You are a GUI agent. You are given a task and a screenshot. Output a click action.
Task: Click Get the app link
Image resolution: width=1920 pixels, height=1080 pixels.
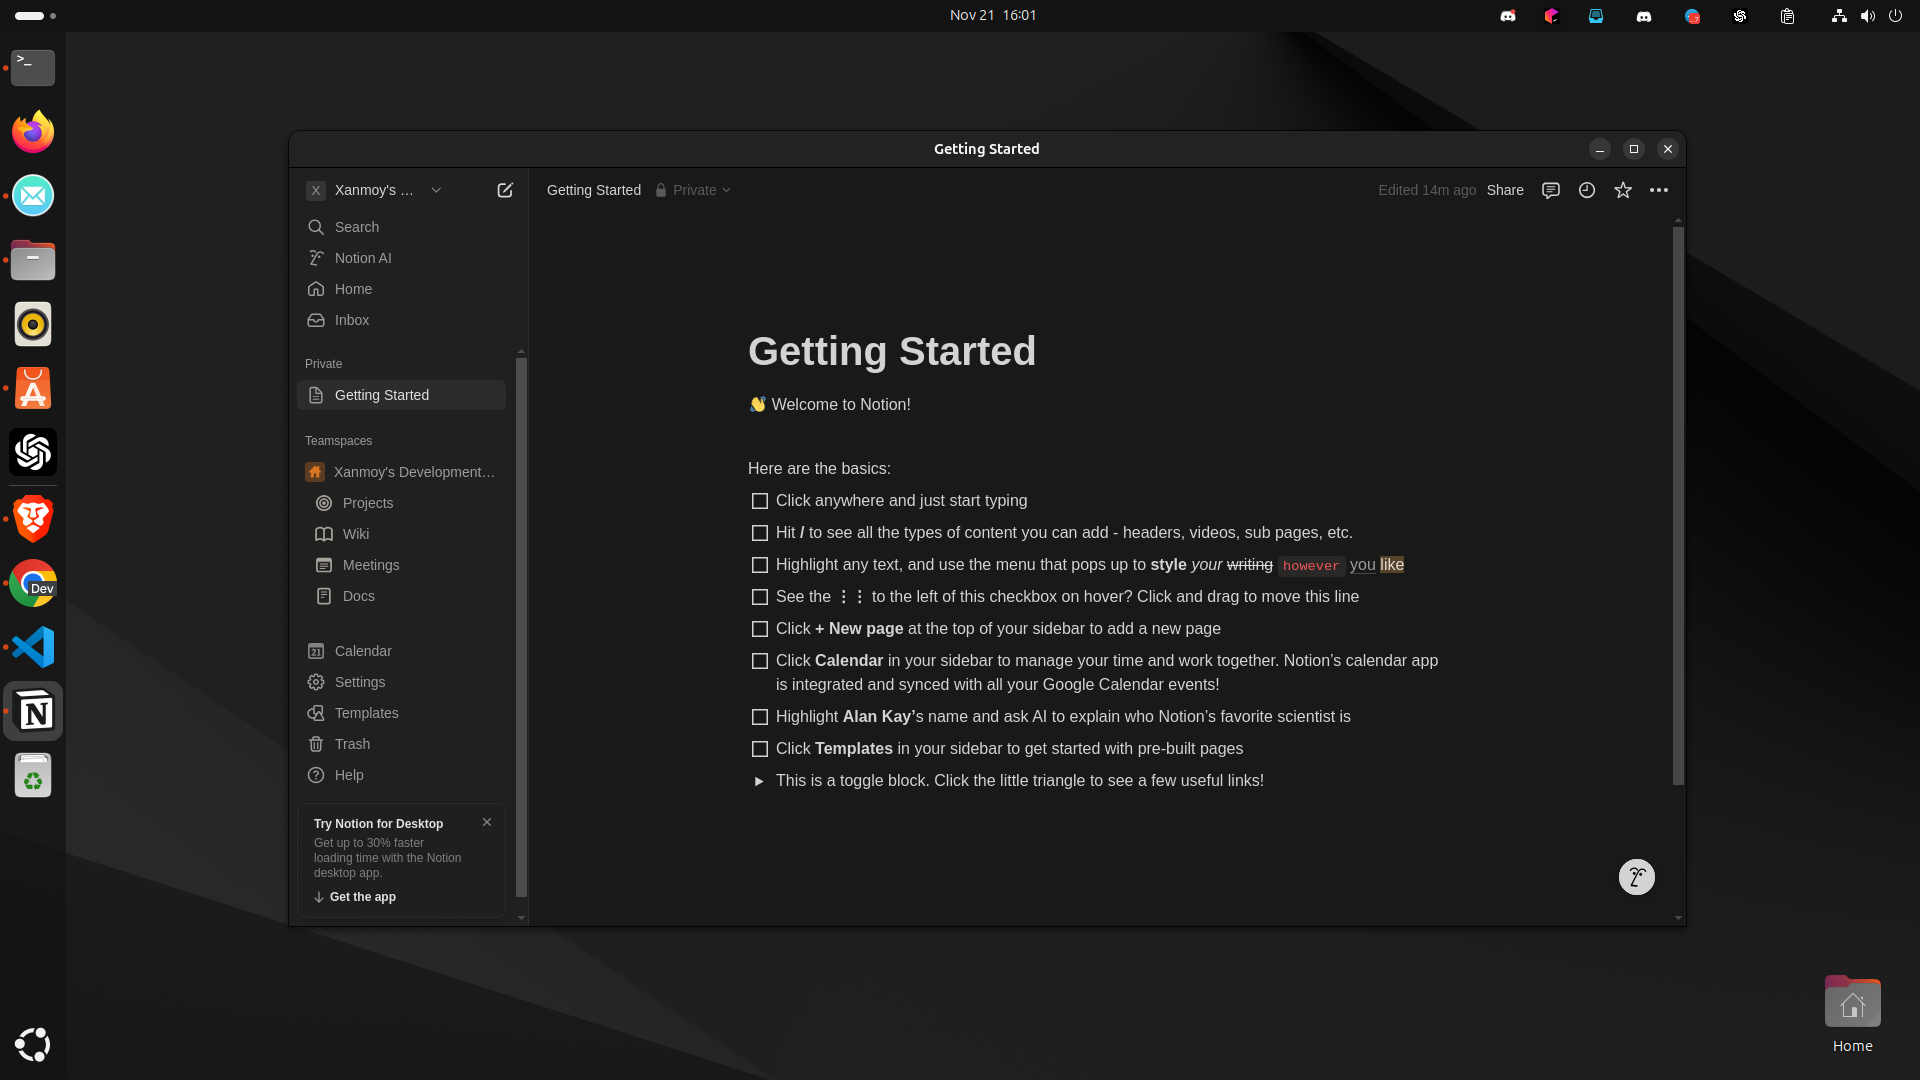pos(355,897)
